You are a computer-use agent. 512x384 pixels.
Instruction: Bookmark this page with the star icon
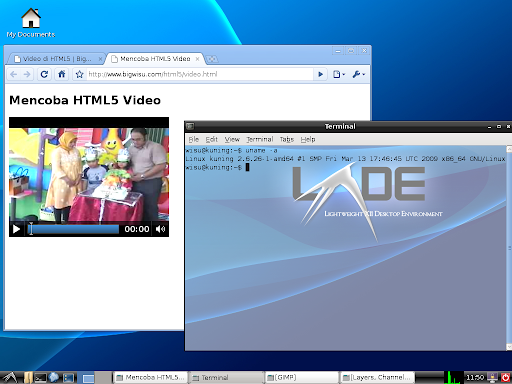79,74
